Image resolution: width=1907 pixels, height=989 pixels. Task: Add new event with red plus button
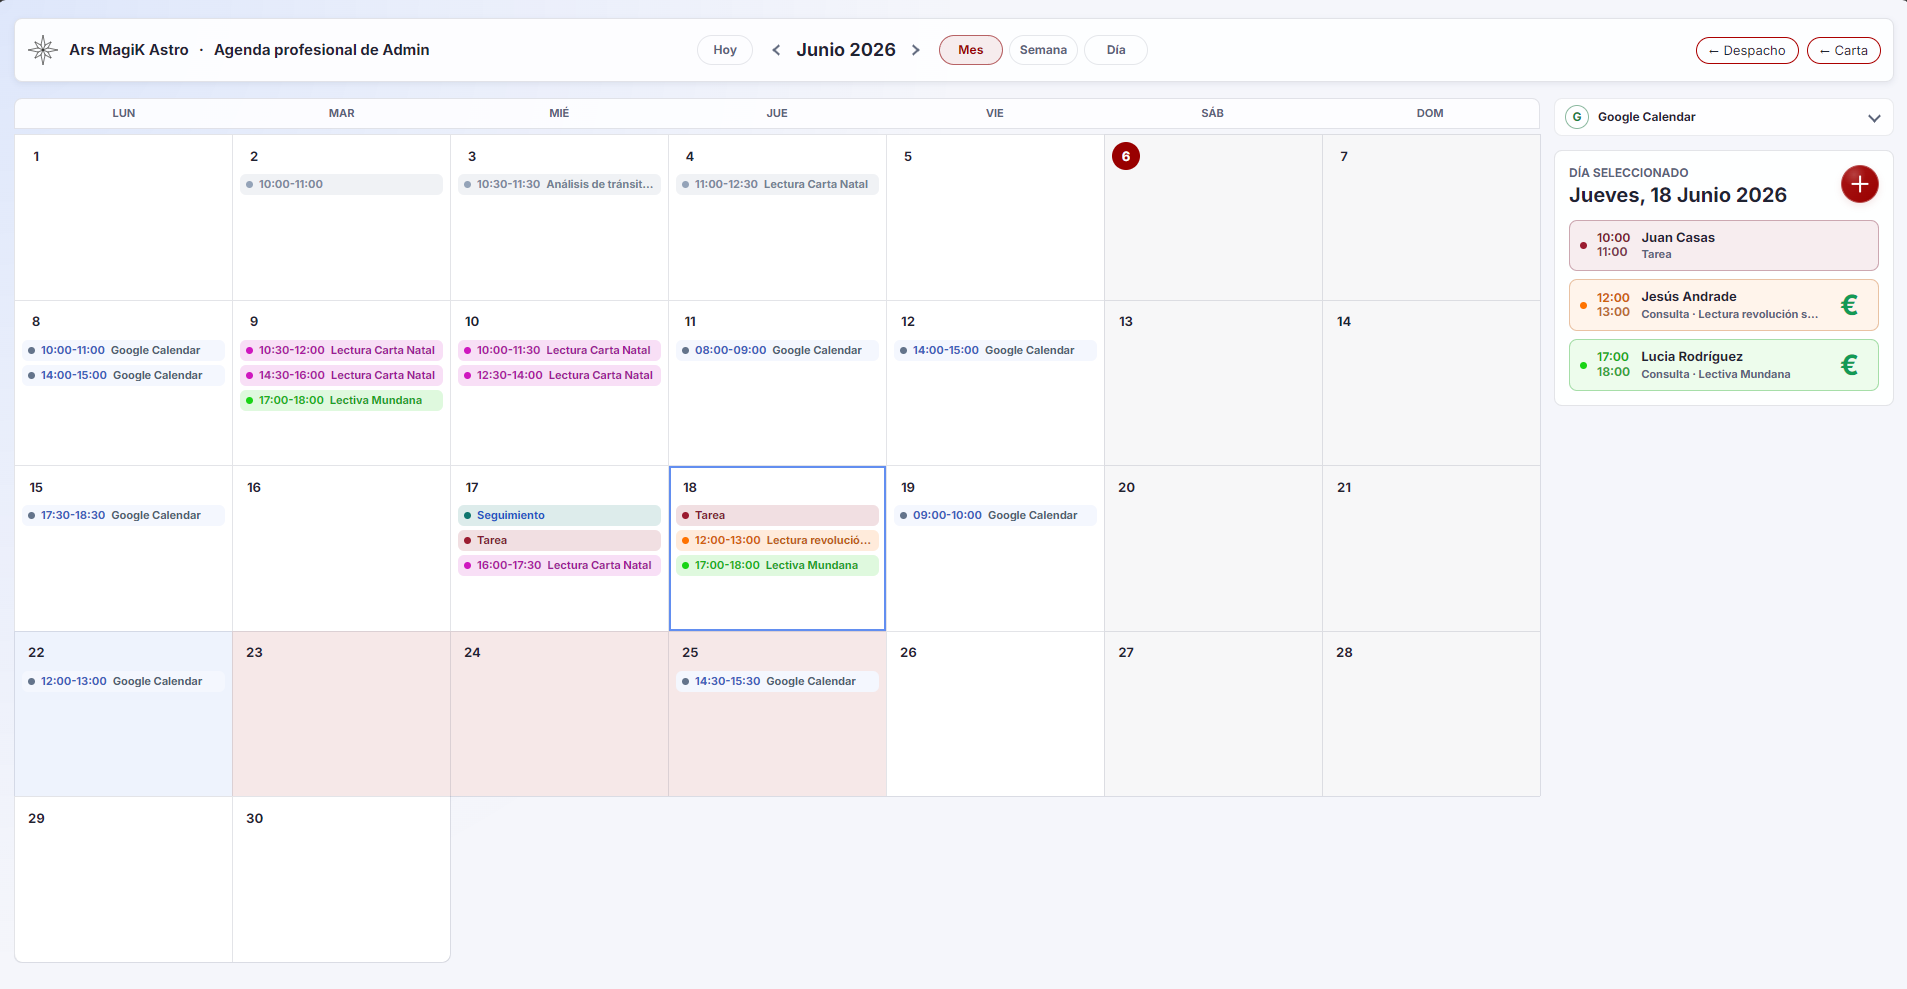[x=1859, y=184]
